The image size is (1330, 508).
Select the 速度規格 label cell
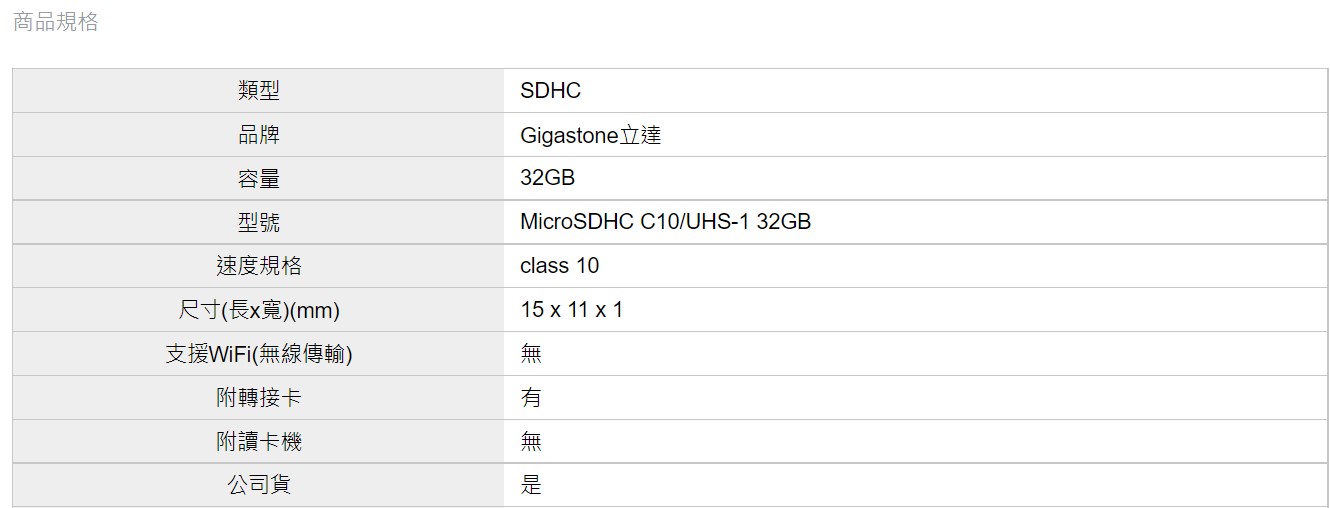tap(259, 266)
